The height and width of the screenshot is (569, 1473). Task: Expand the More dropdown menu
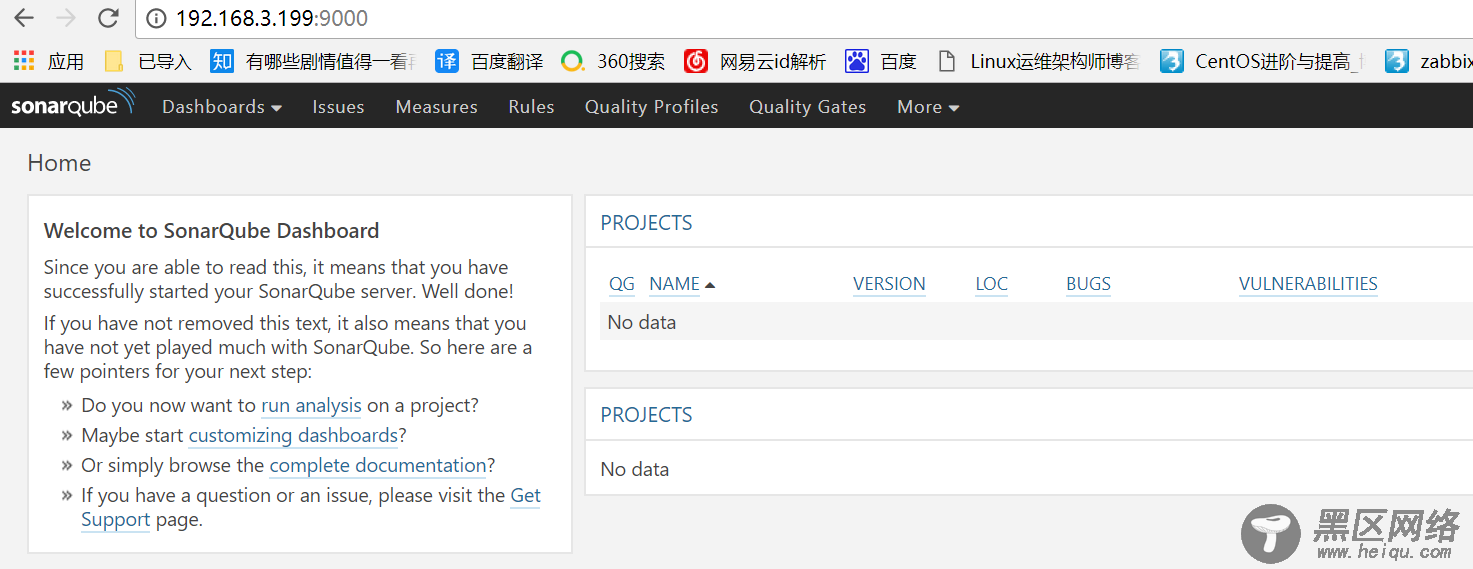(928, 107)
